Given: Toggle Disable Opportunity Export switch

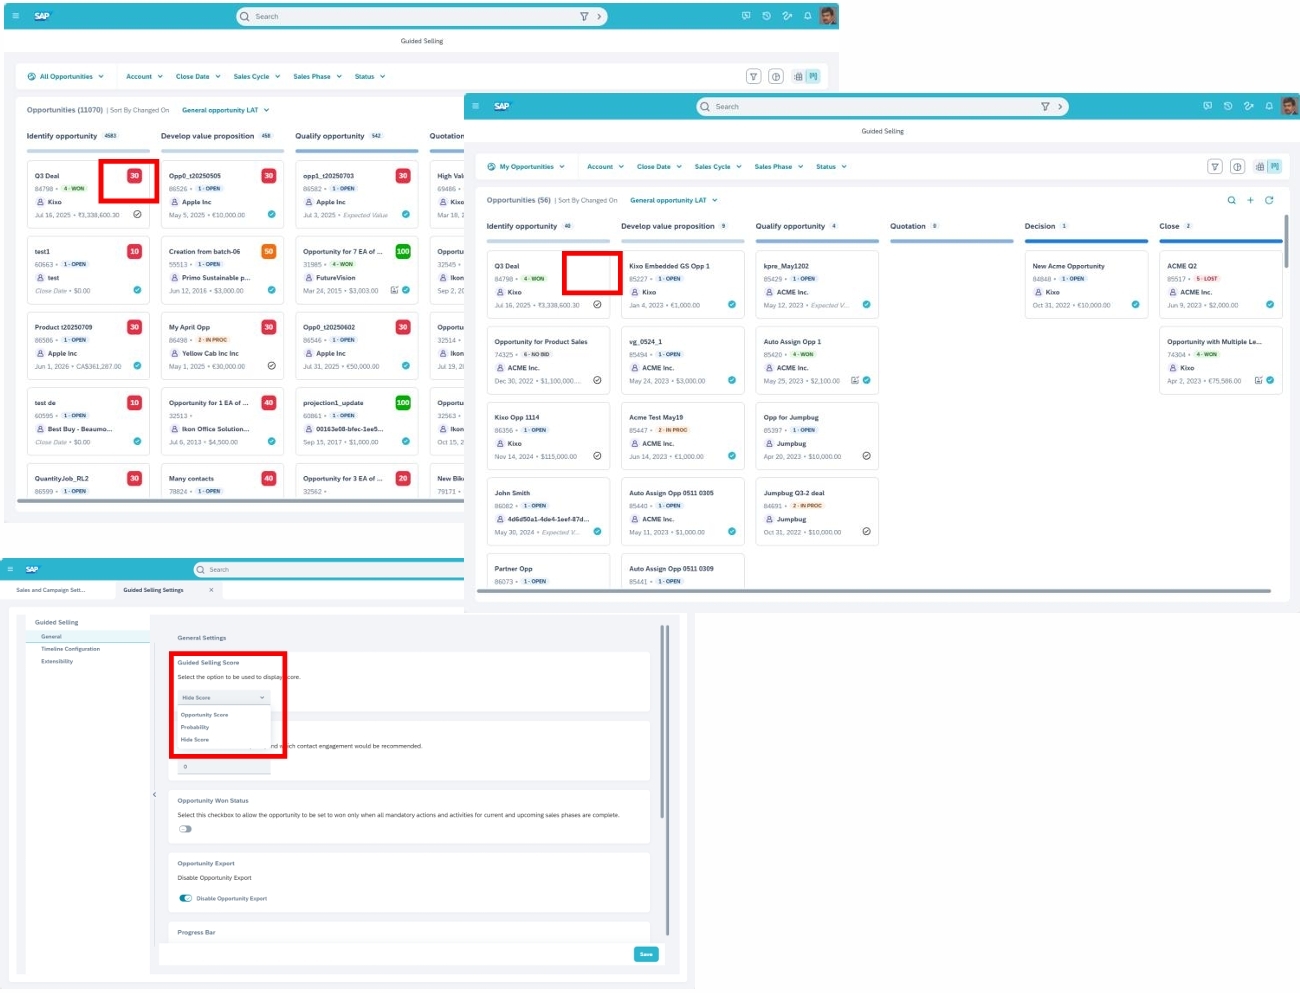Looking at the screenshot, I should [185, 898].
